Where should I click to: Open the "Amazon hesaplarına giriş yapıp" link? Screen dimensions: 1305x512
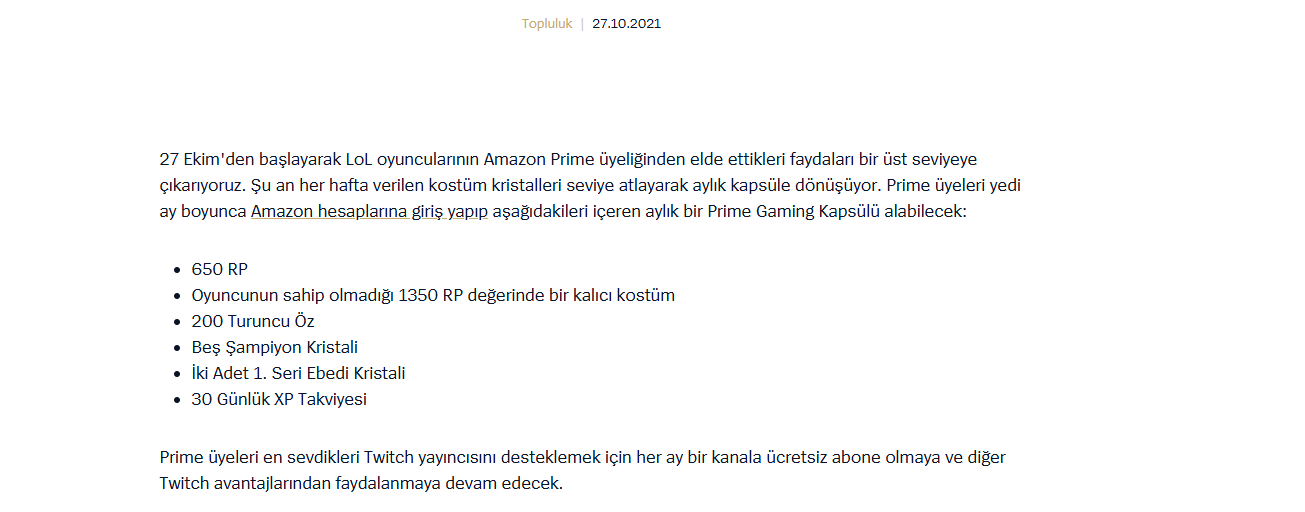tap(369, 212)
